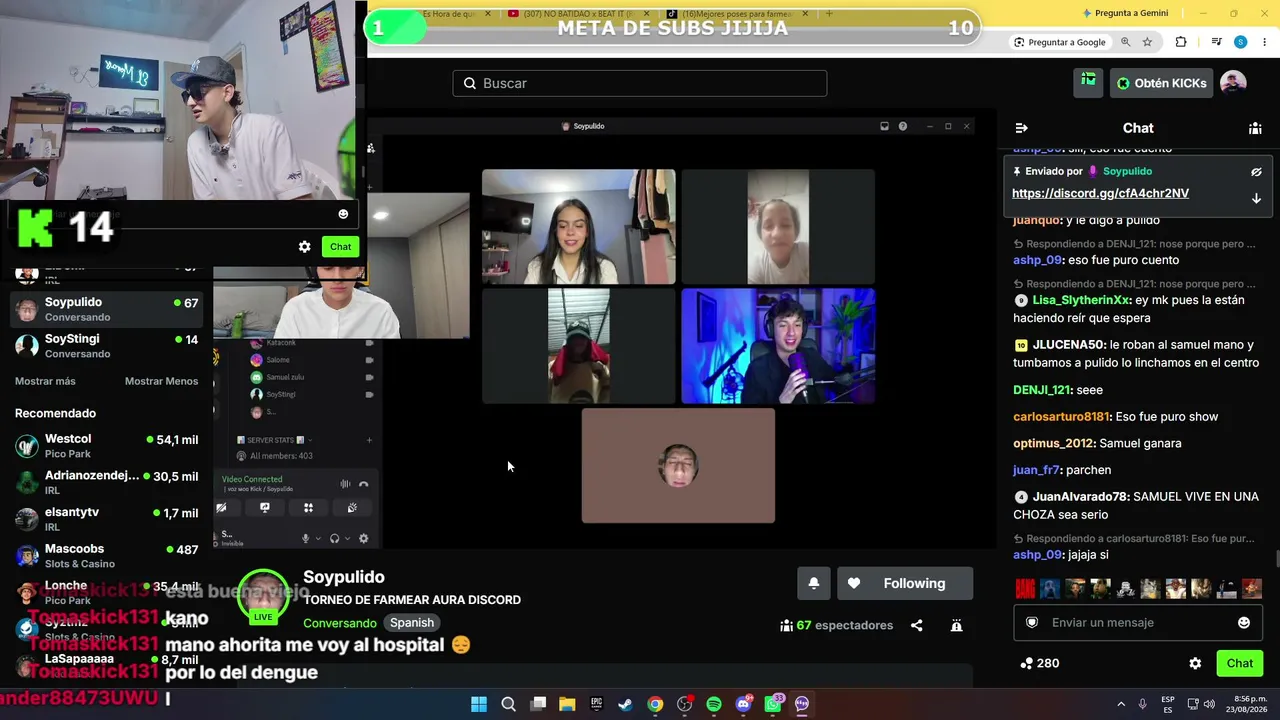Click Mostrar más in sidebar

tap(45, 381)
